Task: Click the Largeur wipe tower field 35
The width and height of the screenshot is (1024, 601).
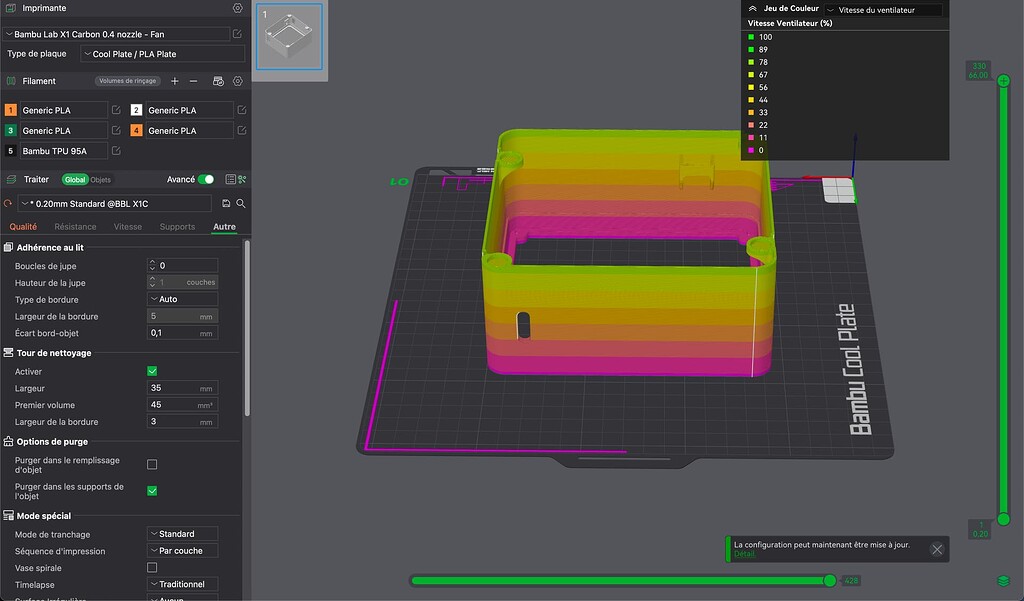Action: coord(182,388)
